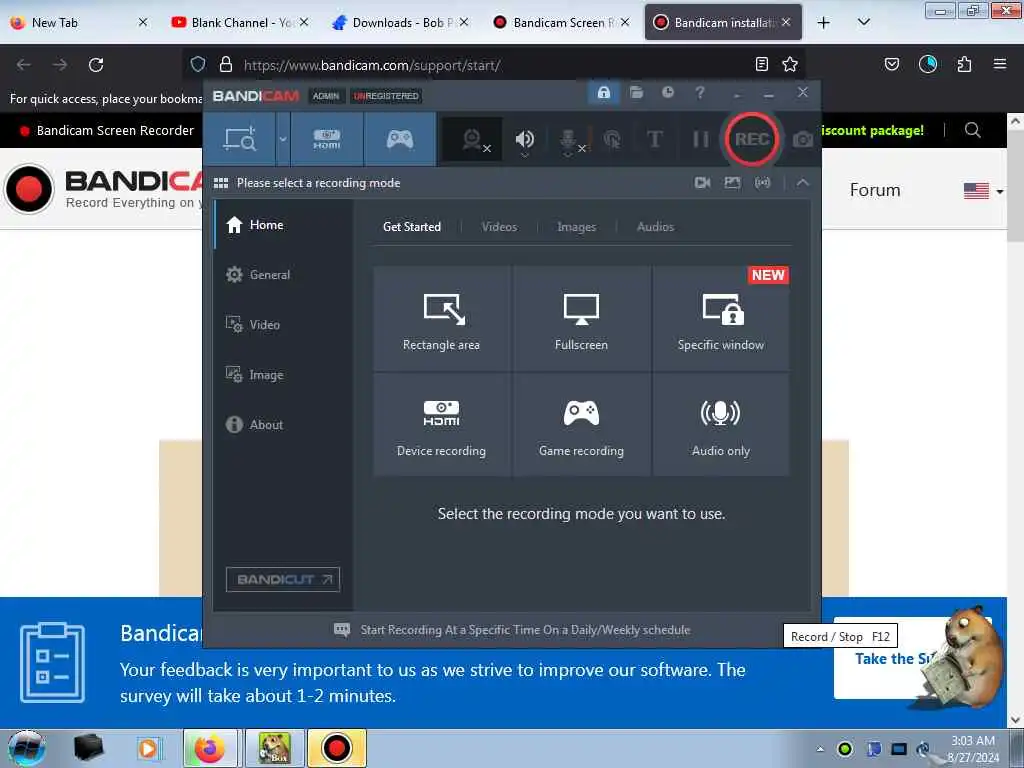The image size is (1024, 768).
Task: Open Home in the sidebar
Action: coord(283,225)
